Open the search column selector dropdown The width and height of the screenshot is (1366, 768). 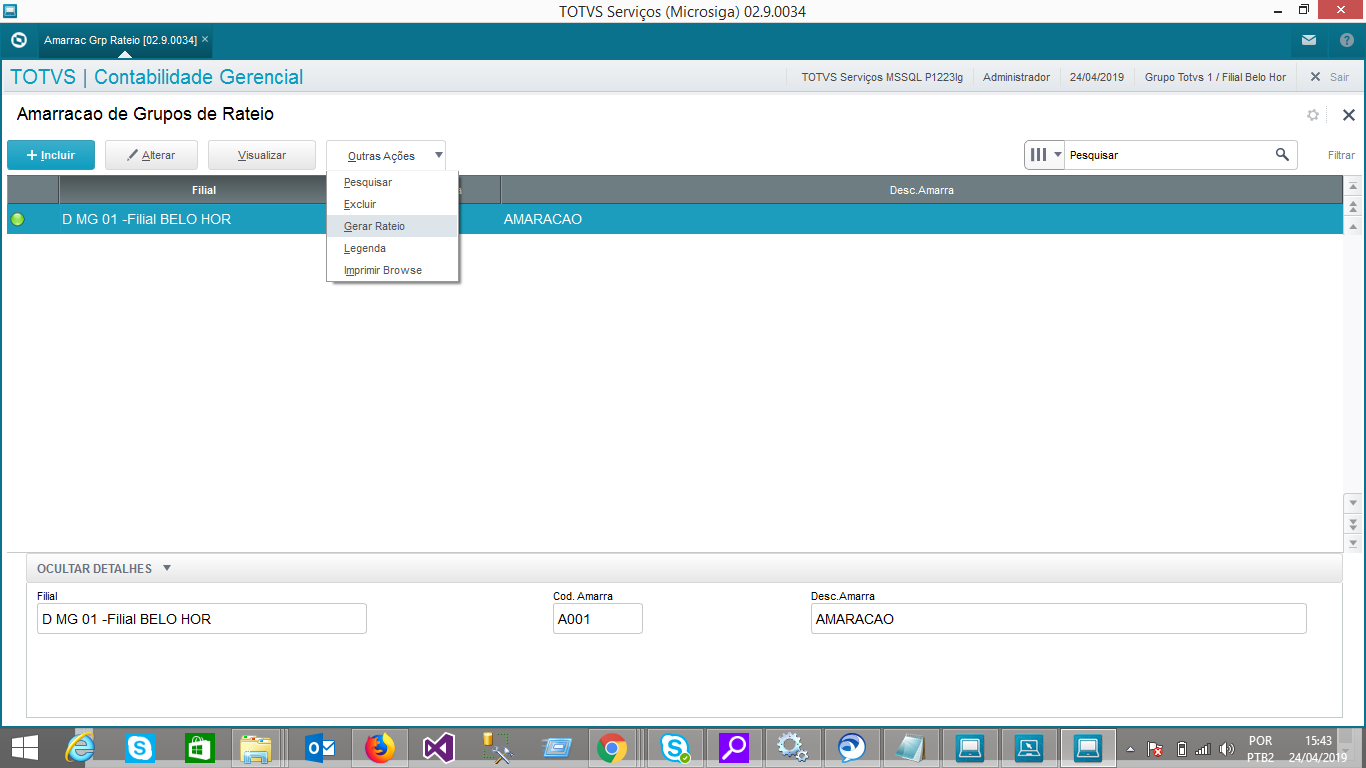click(x=1045, y=155)
